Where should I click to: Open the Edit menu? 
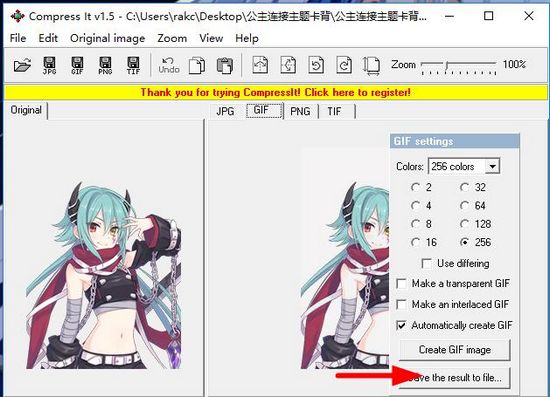point(48,38)
